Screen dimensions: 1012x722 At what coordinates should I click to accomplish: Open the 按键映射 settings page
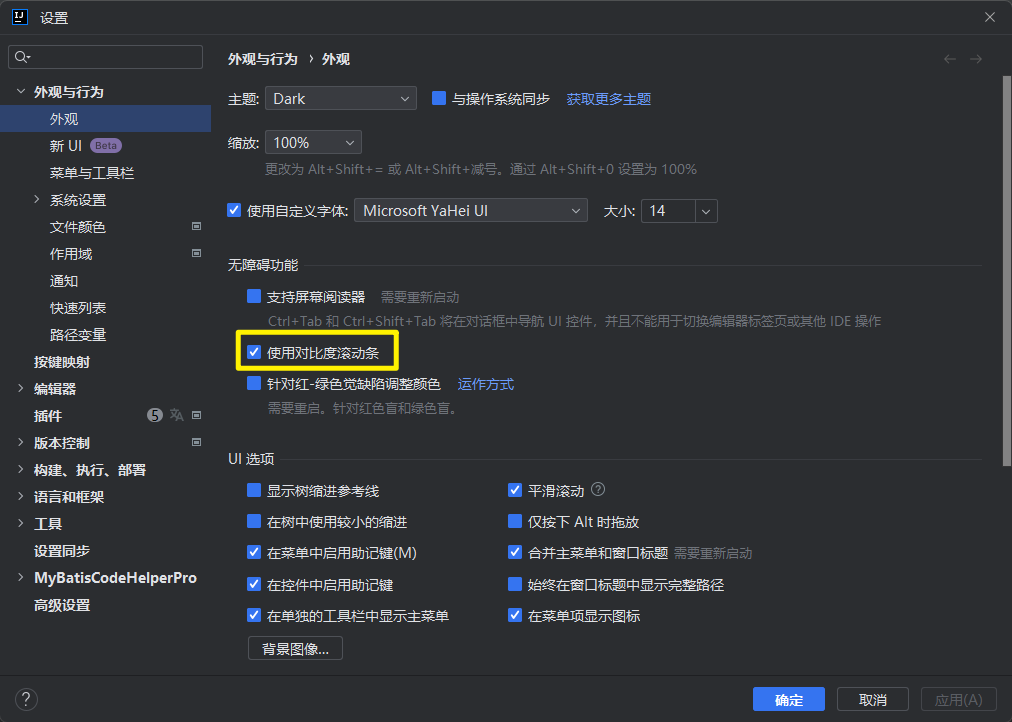click(62, 361)
